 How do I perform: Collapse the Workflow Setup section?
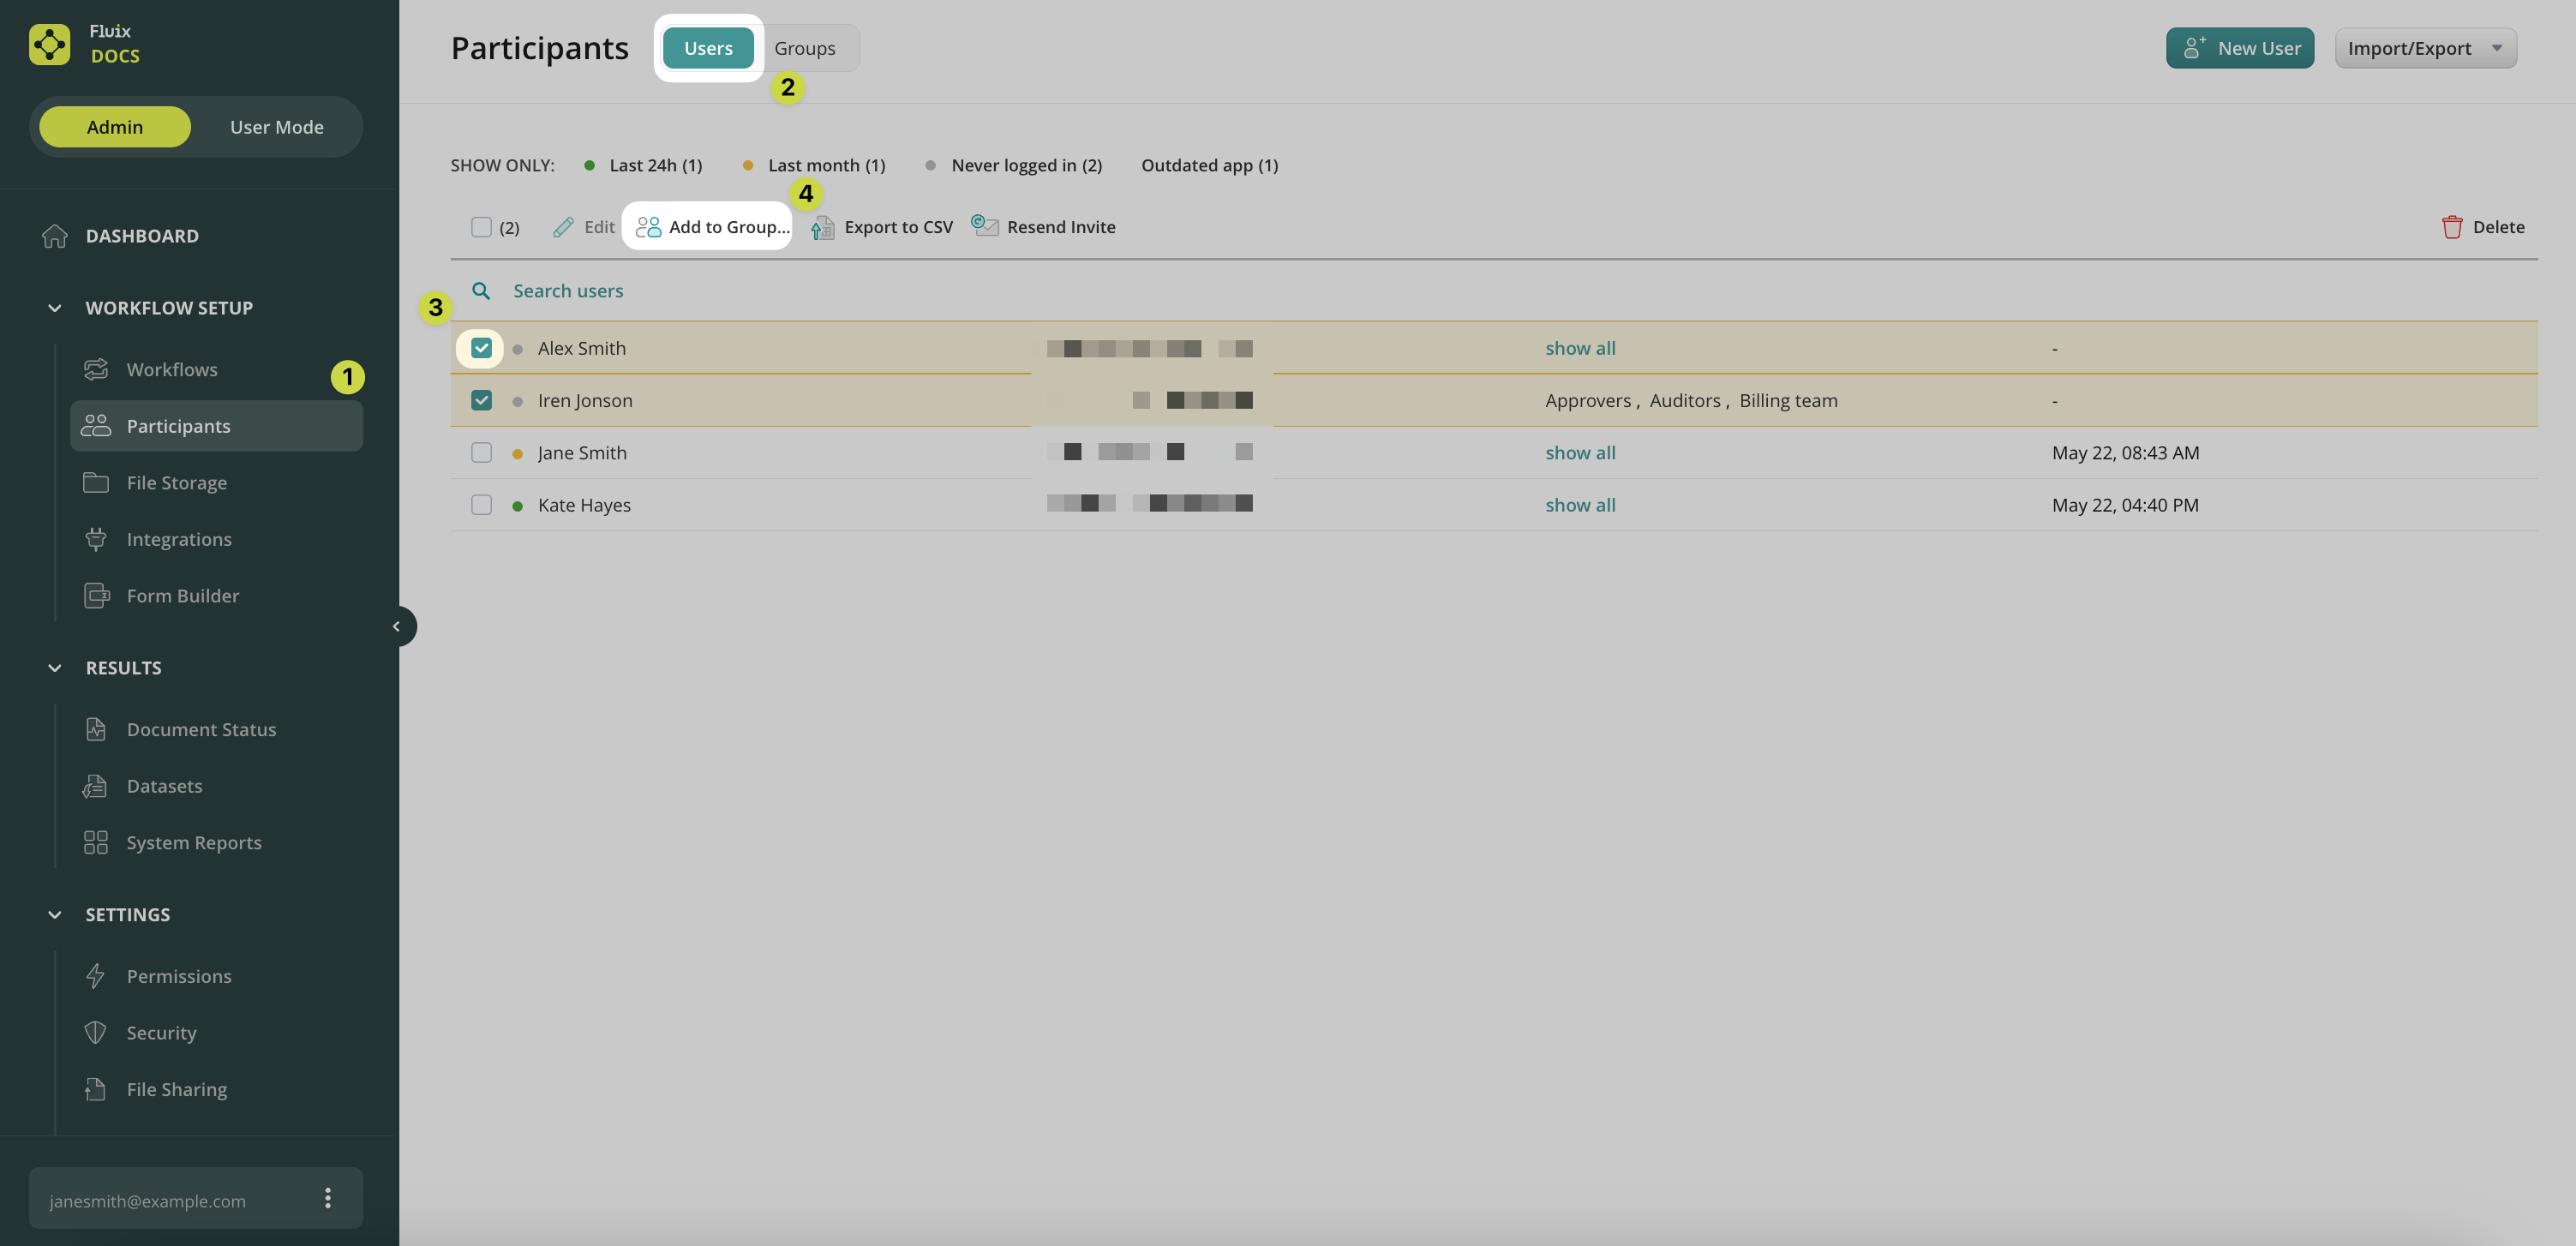(55, 308)
